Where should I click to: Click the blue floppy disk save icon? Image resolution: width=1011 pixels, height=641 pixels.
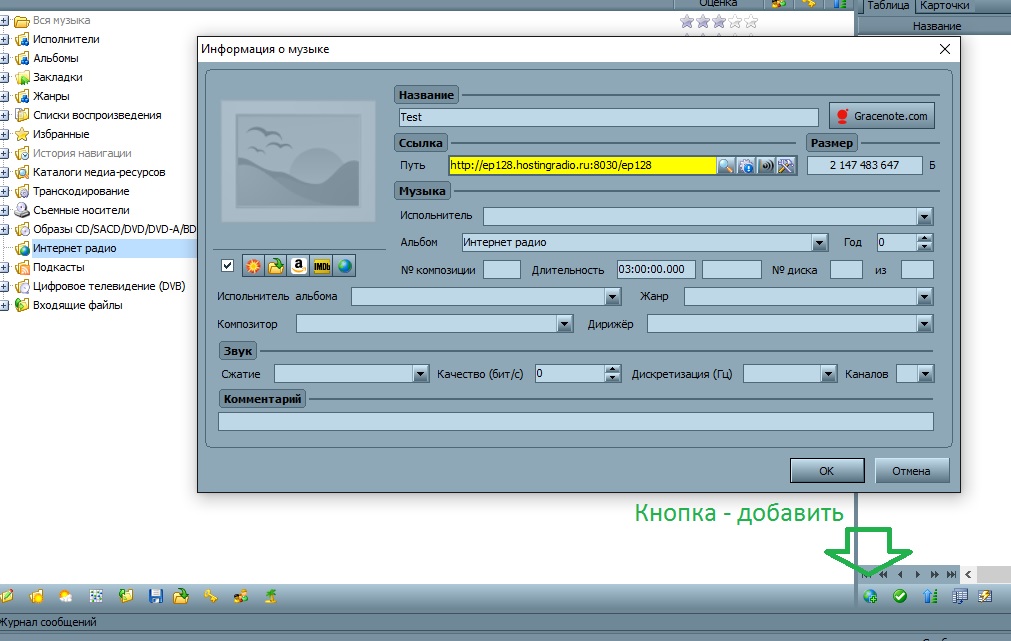click(x=155, y=597)
